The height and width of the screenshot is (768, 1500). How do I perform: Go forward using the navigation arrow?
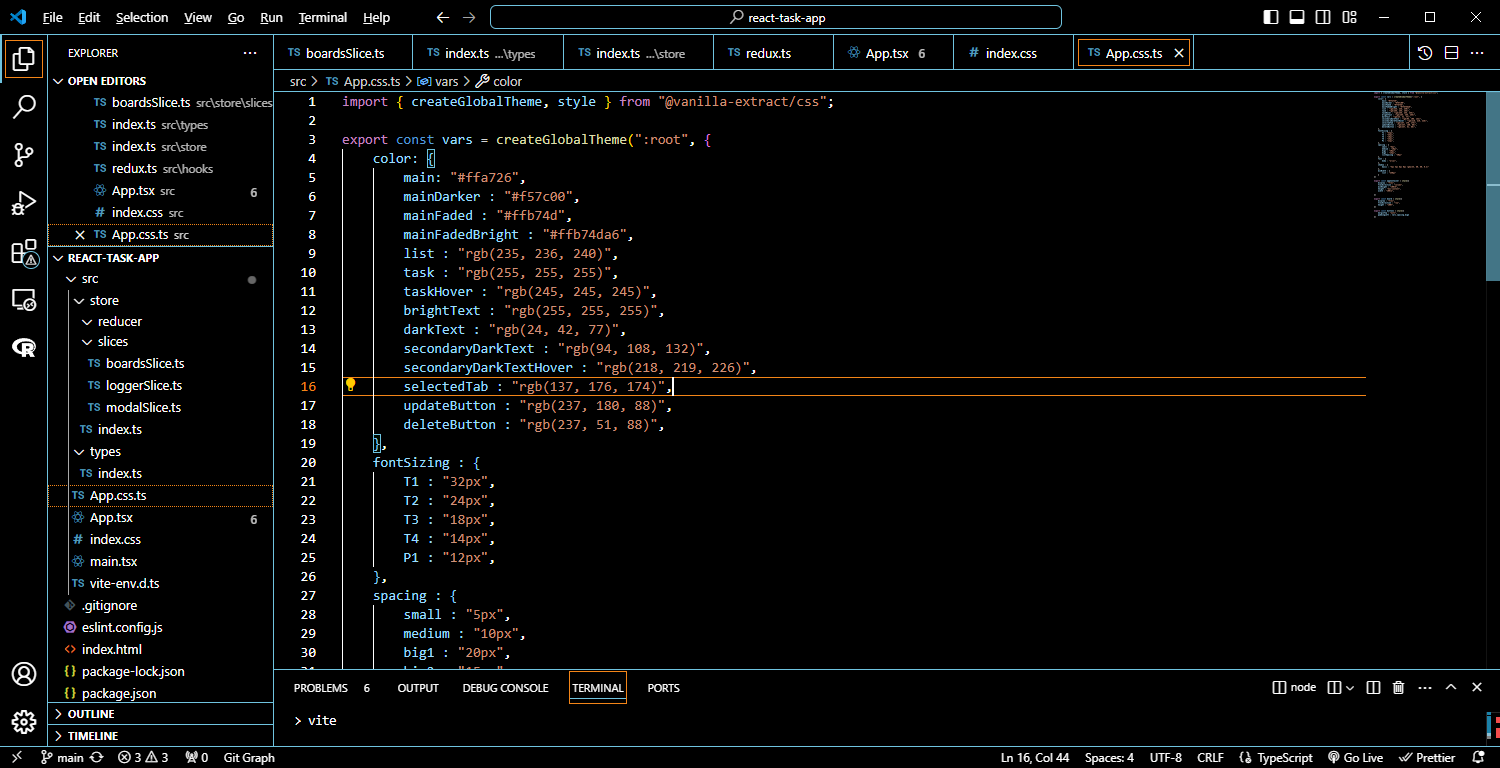470,17
